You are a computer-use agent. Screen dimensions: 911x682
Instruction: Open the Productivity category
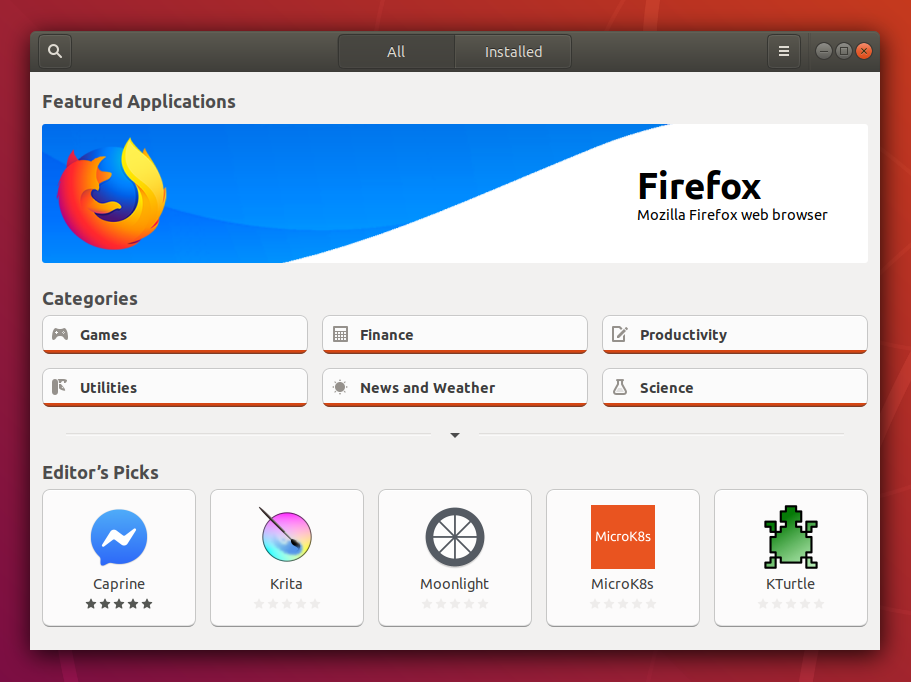tap(735, 335)
